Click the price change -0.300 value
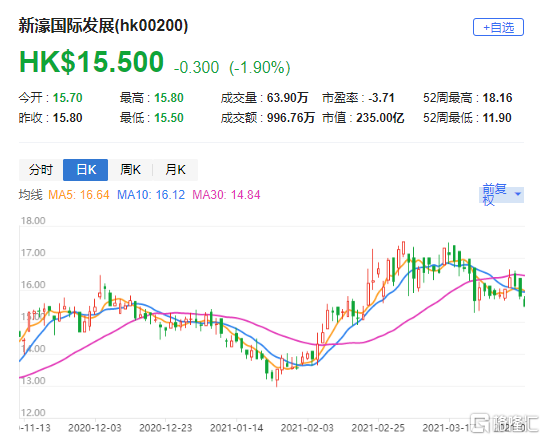The width and height of the screenshot is (545, 440). (196, 67)
